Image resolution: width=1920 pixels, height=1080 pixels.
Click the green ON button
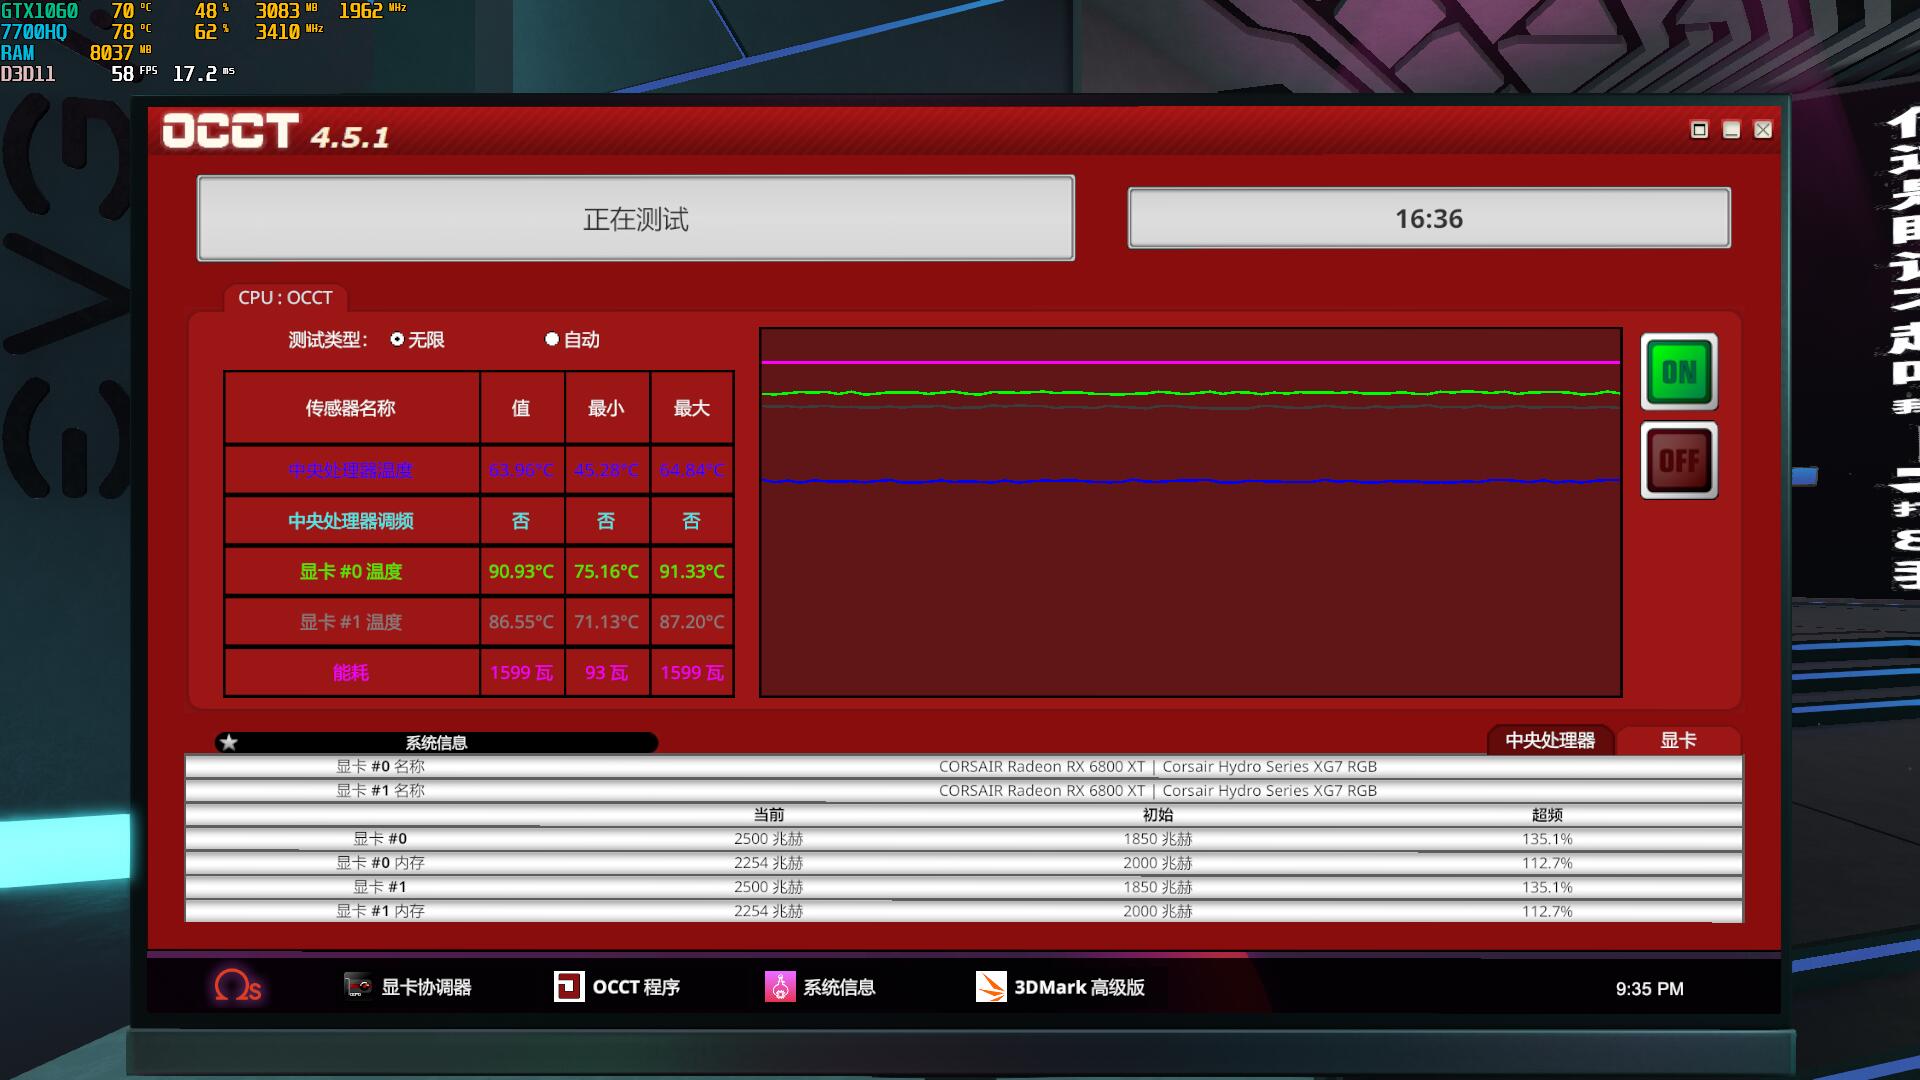(x=1679, y=372)
